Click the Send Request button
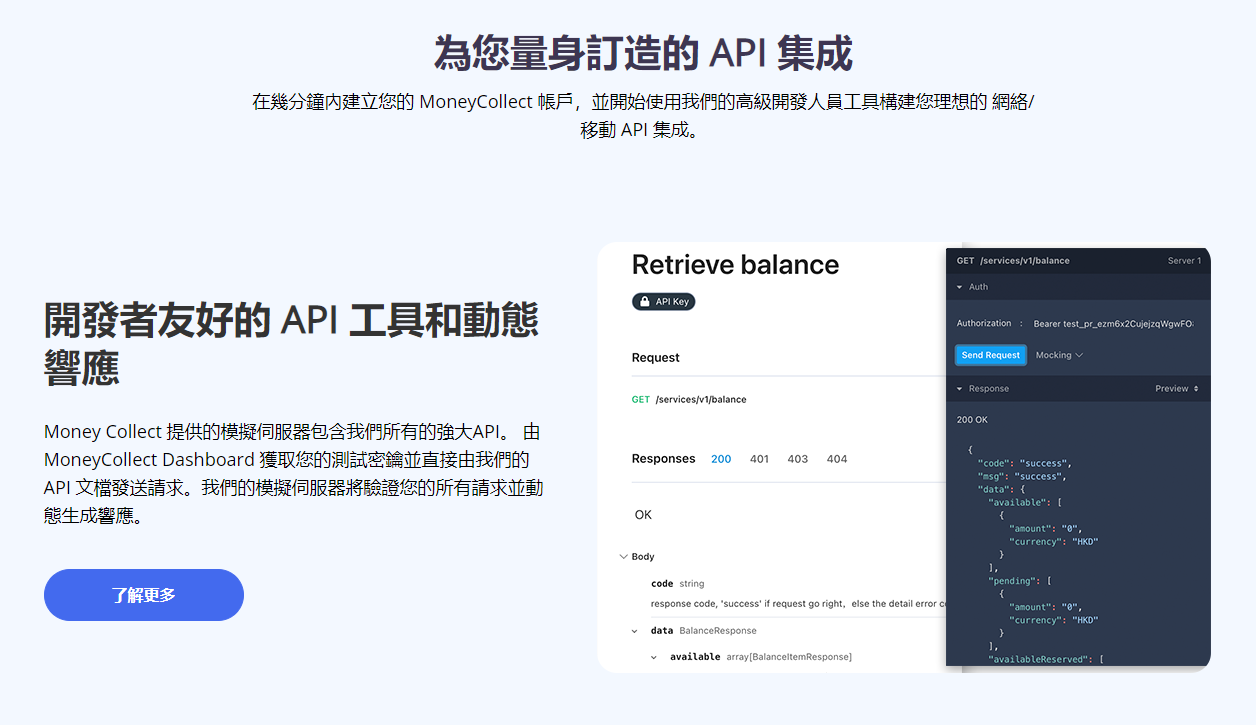The image size is (1256, 725). coord(990,355)
